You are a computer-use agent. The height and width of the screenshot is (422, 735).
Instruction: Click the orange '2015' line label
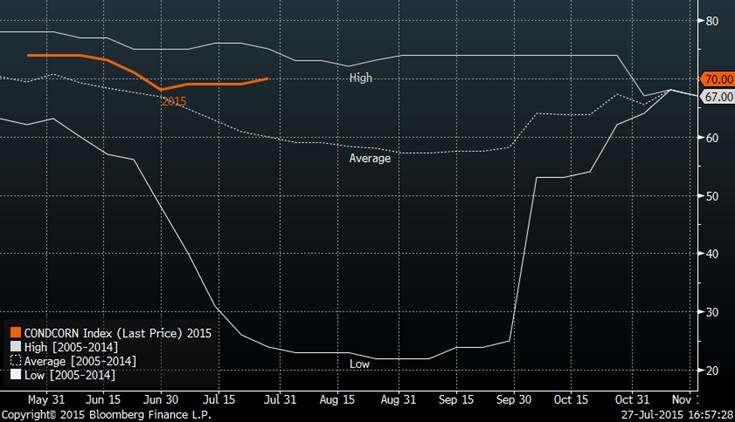173,102
